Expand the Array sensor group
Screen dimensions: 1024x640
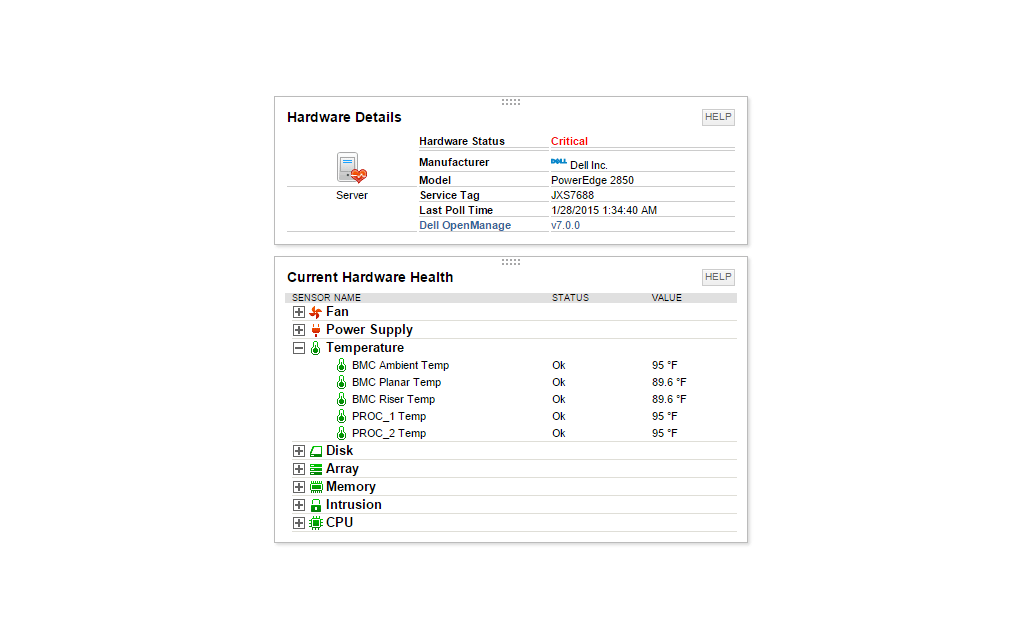(x=298, y=469)
